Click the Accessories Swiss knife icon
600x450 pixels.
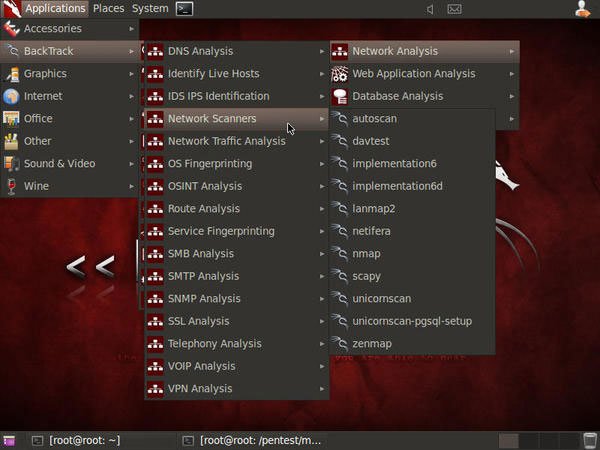coord(11,29)
